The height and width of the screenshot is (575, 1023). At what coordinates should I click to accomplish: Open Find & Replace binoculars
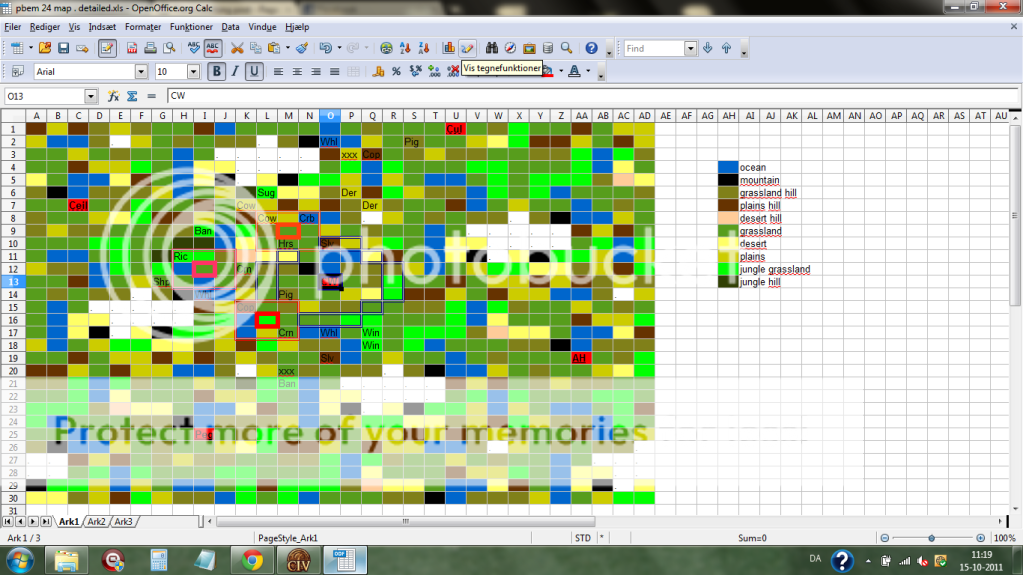coord(491,48)
